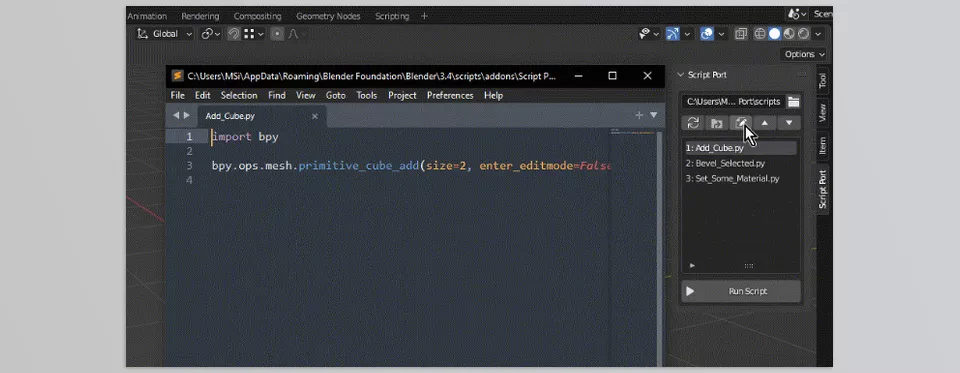Click the edit script icon in Script Port

(741, 123)
